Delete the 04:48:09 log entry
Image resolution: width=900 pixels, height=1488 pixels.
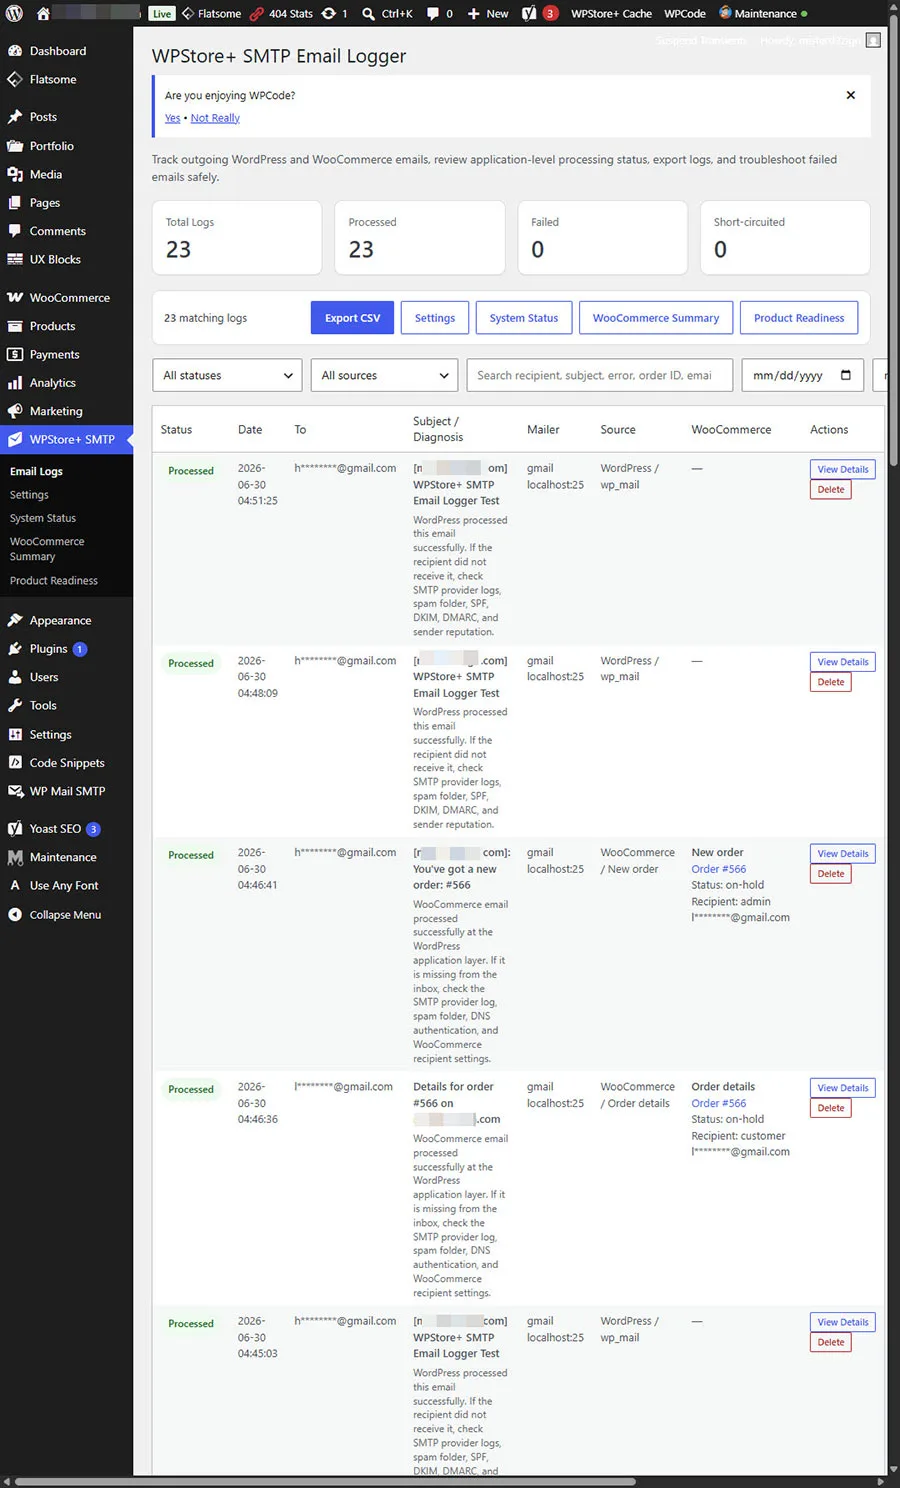pos(831,682)
